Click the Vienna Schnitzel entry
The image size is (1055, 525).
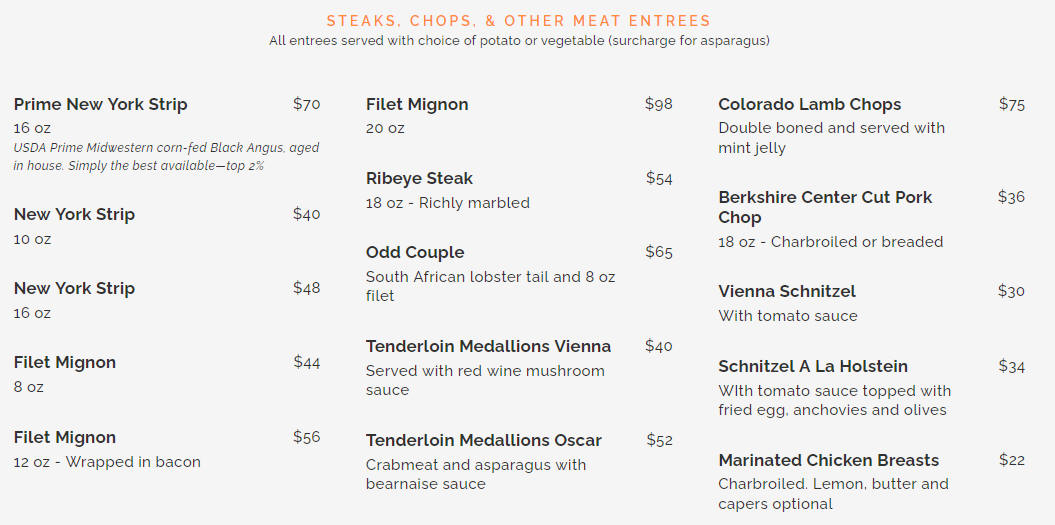coord(787,291)
